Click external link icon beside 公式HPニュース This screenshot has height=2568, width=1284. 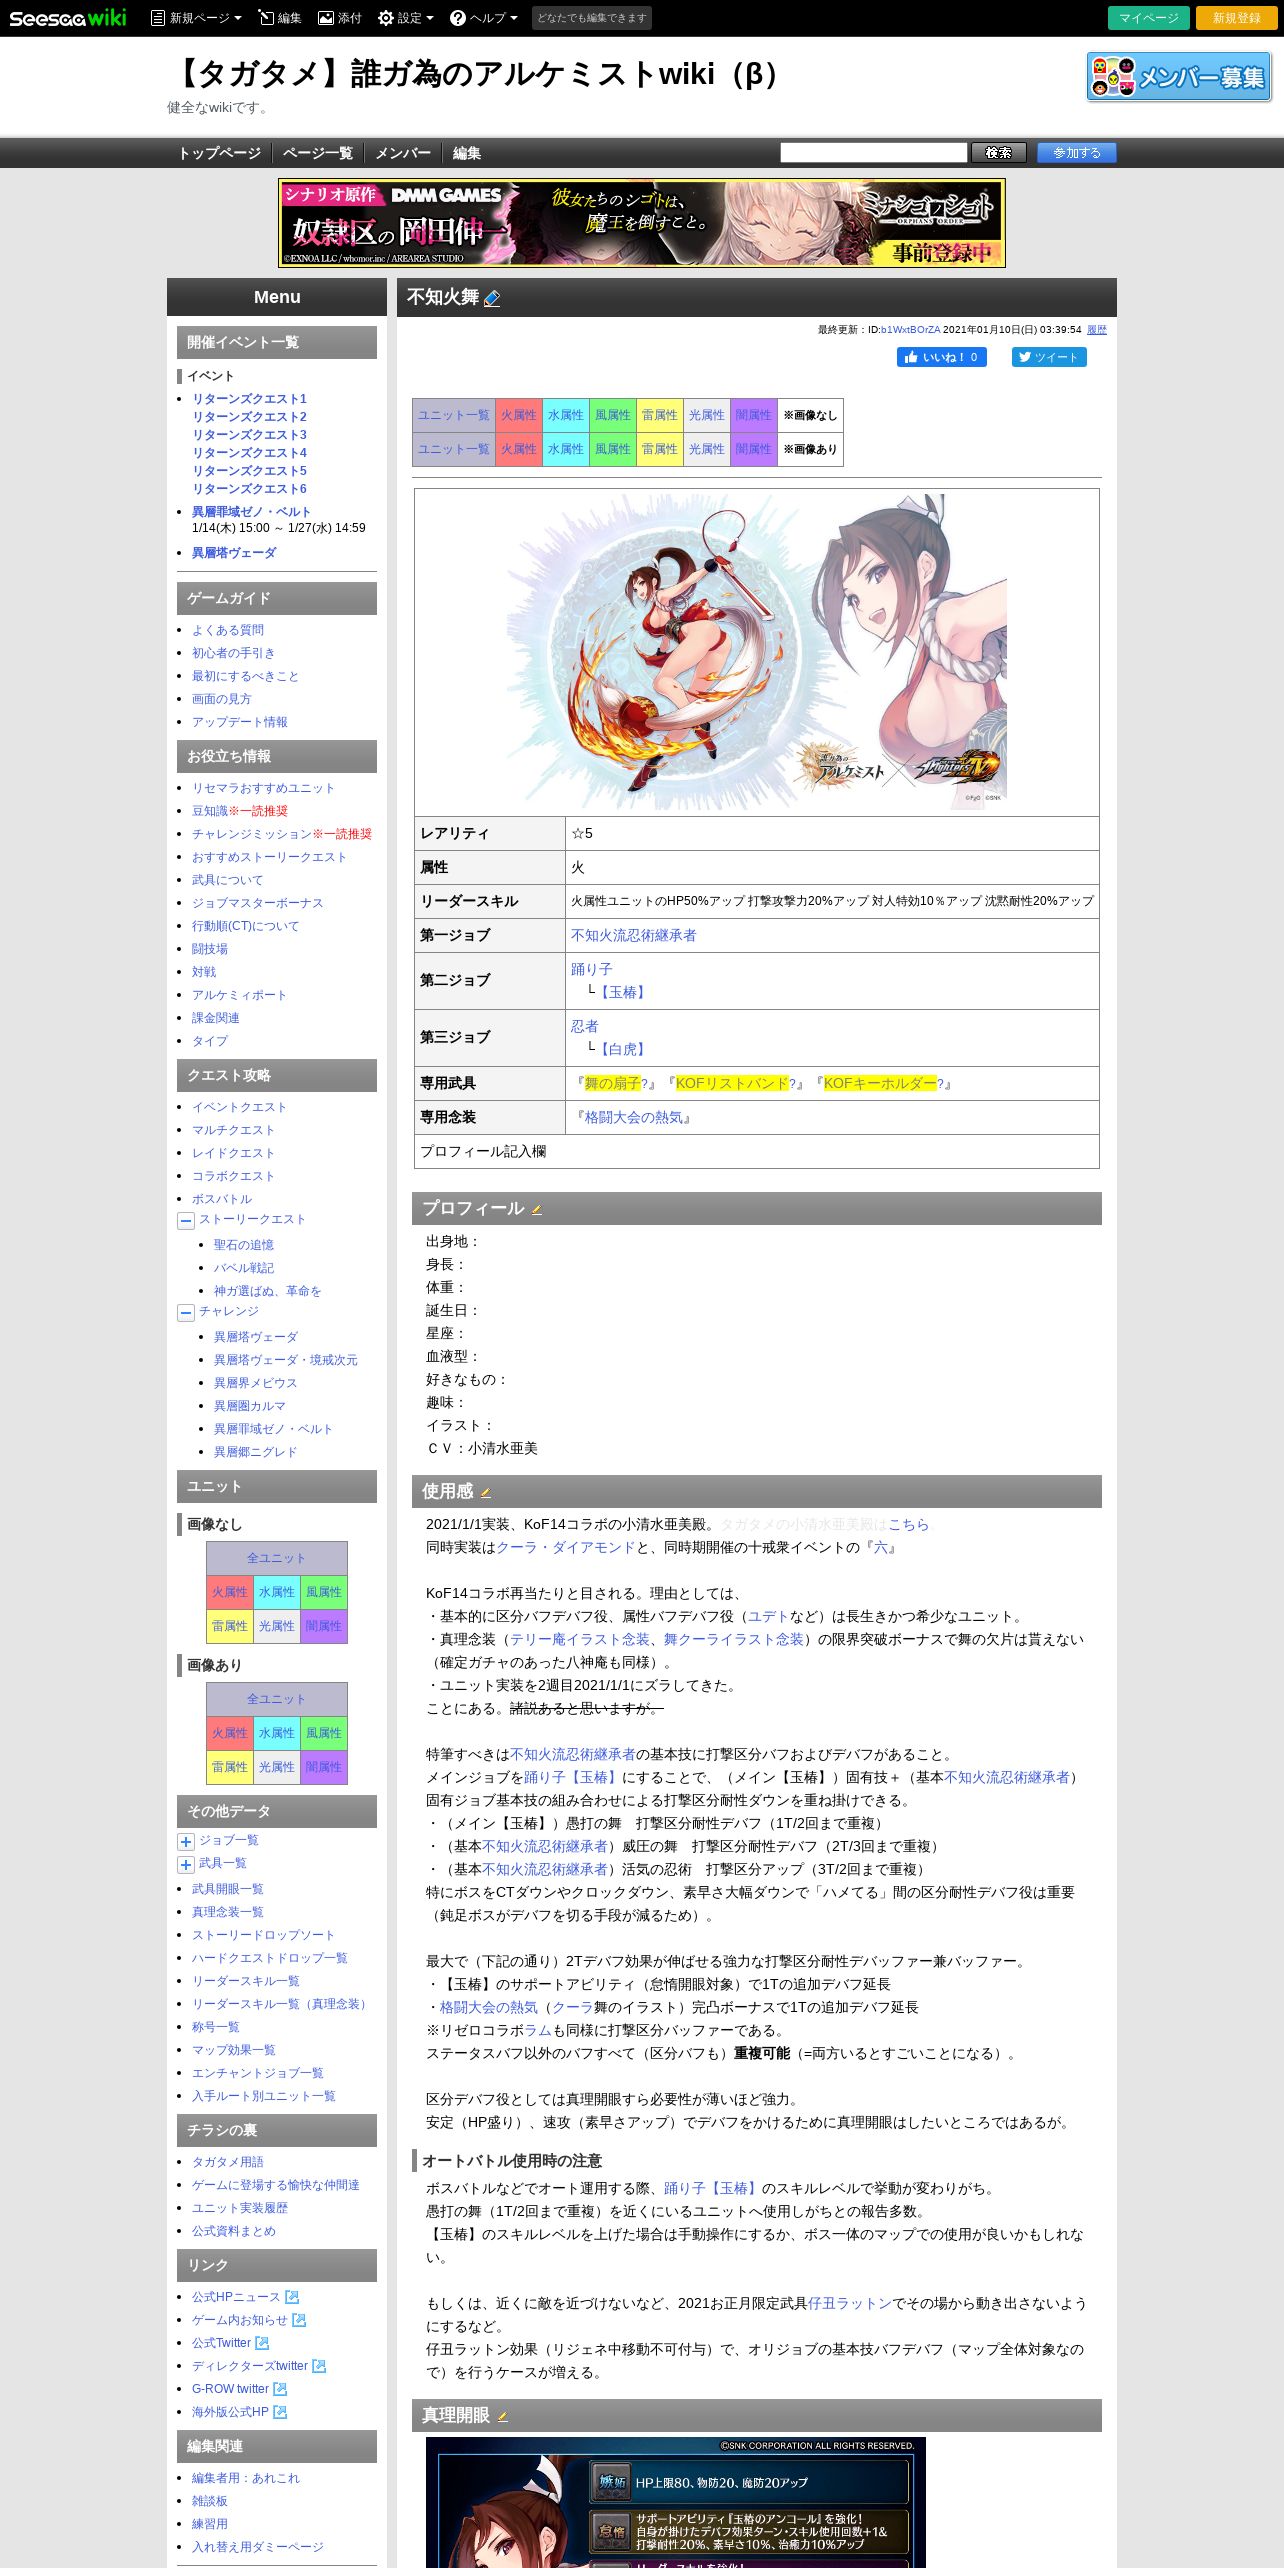pos(292,2297)
